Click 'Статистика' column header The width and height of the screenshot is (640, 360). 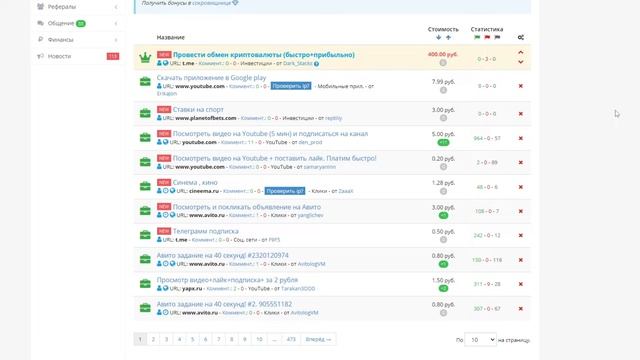click(x=487, y=29)
